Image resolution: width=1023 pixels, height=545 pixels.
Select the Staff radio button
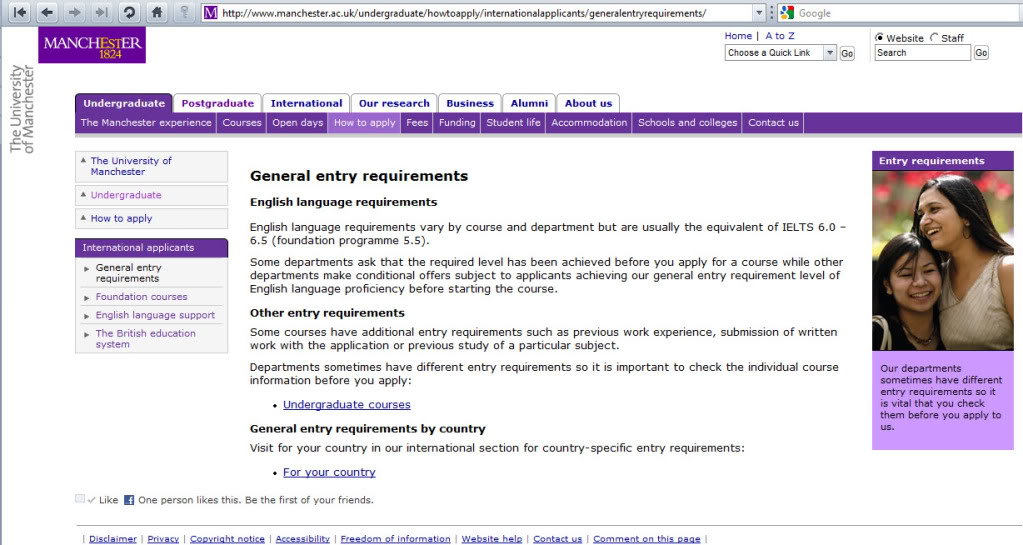[934, 38]
